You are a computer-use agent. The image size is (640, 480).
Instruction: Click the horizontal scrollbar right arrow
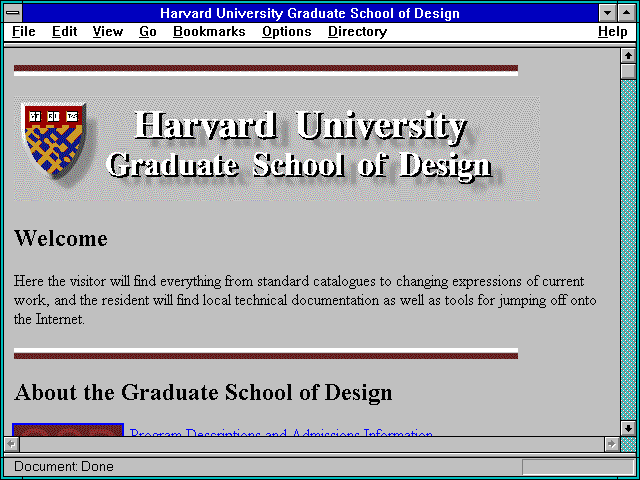tap(611, 444)
